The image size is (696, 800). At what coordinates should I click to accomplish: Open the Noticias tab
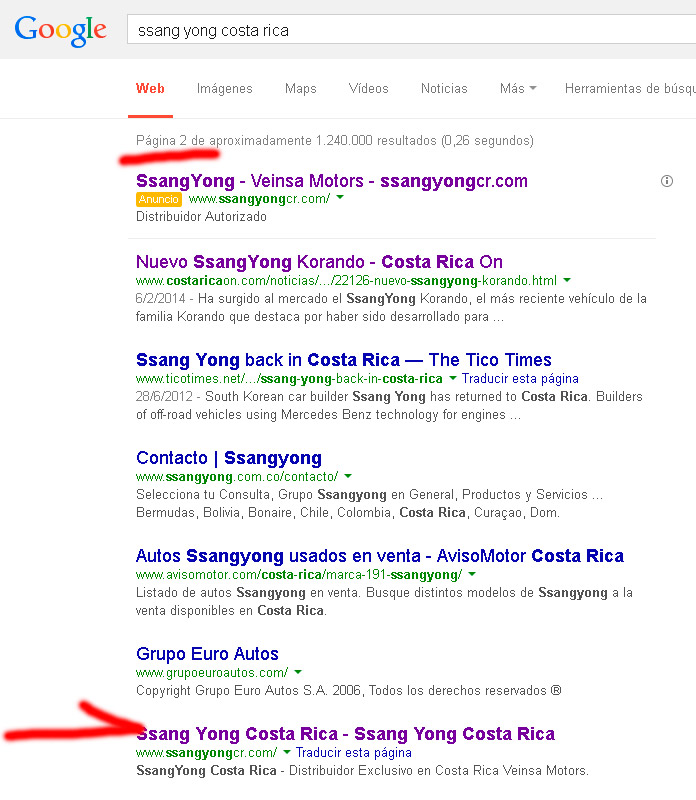click(x=444, y=89)
